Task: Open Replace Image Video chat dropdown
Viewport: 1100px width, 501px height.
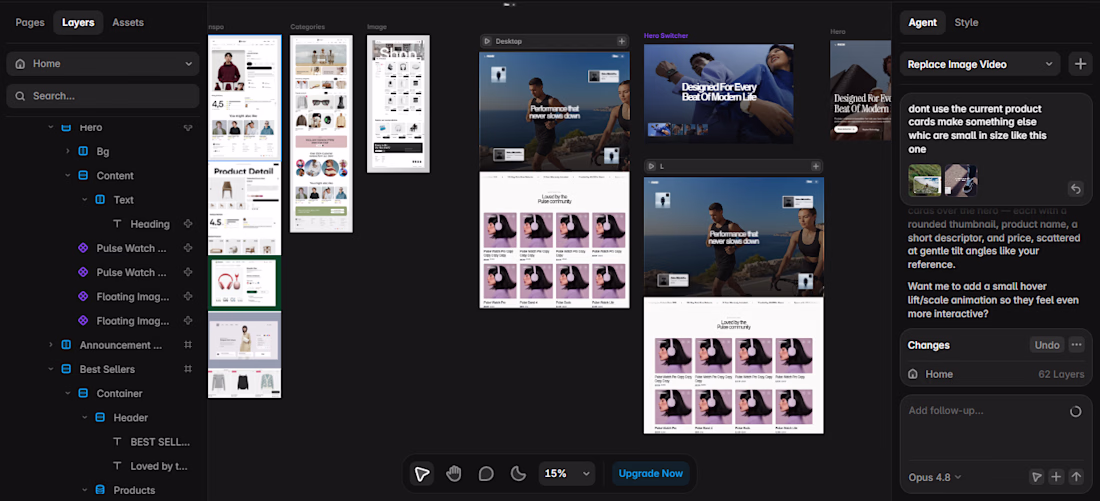Action: tap(980, 64)
